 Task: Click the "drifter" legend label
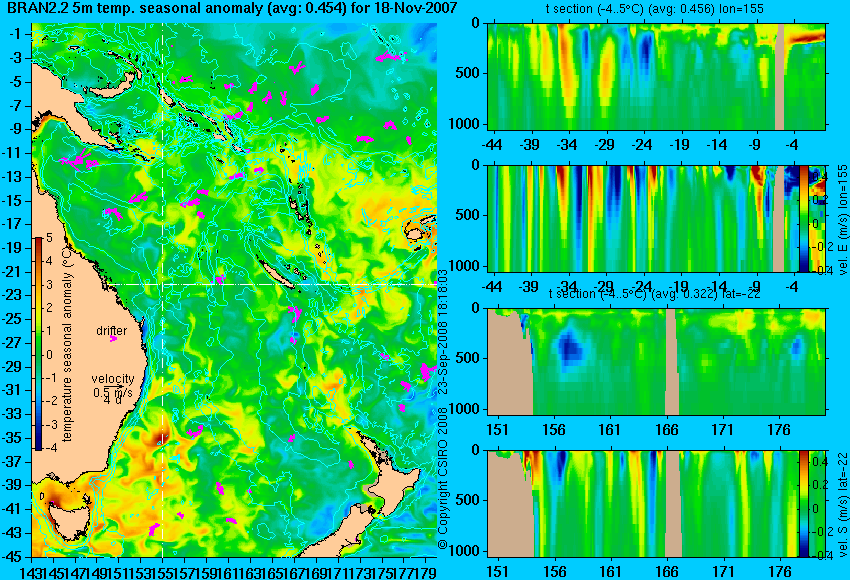(x=112, y=331)
